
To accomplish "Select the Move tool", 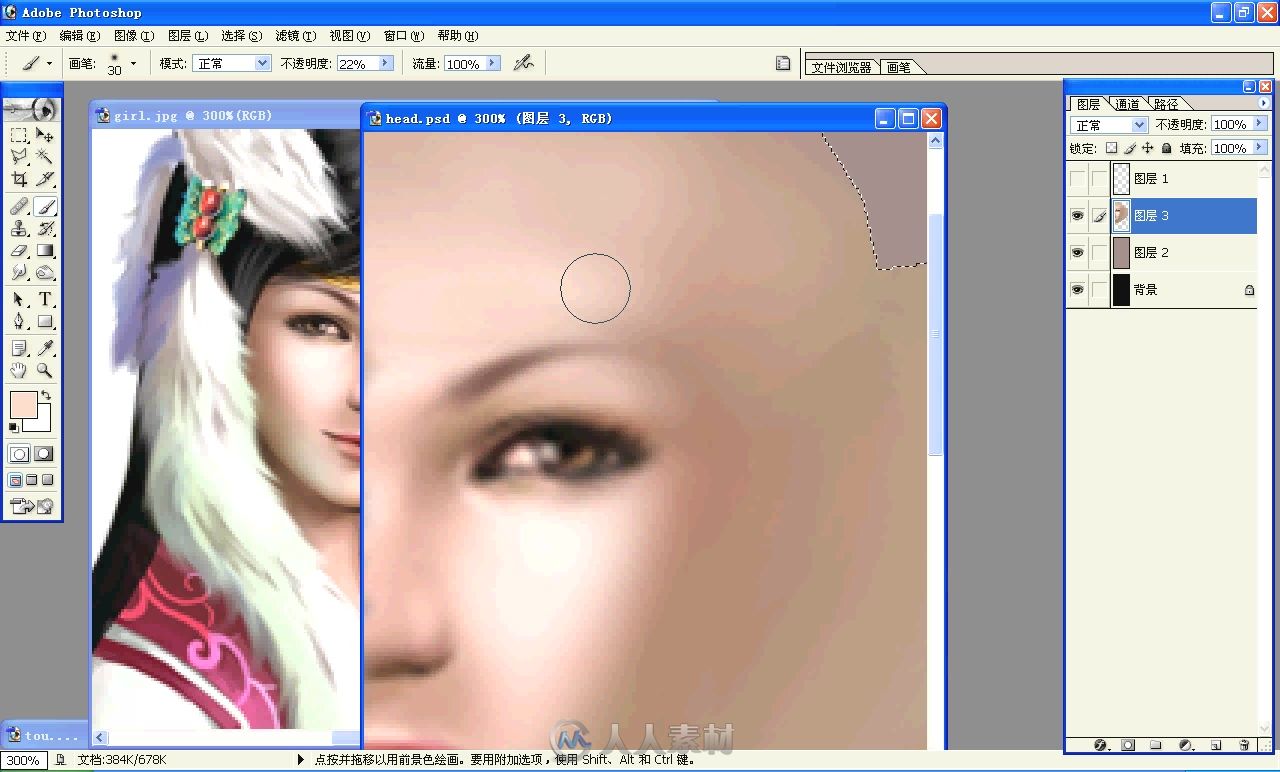I will coord(45,135).
